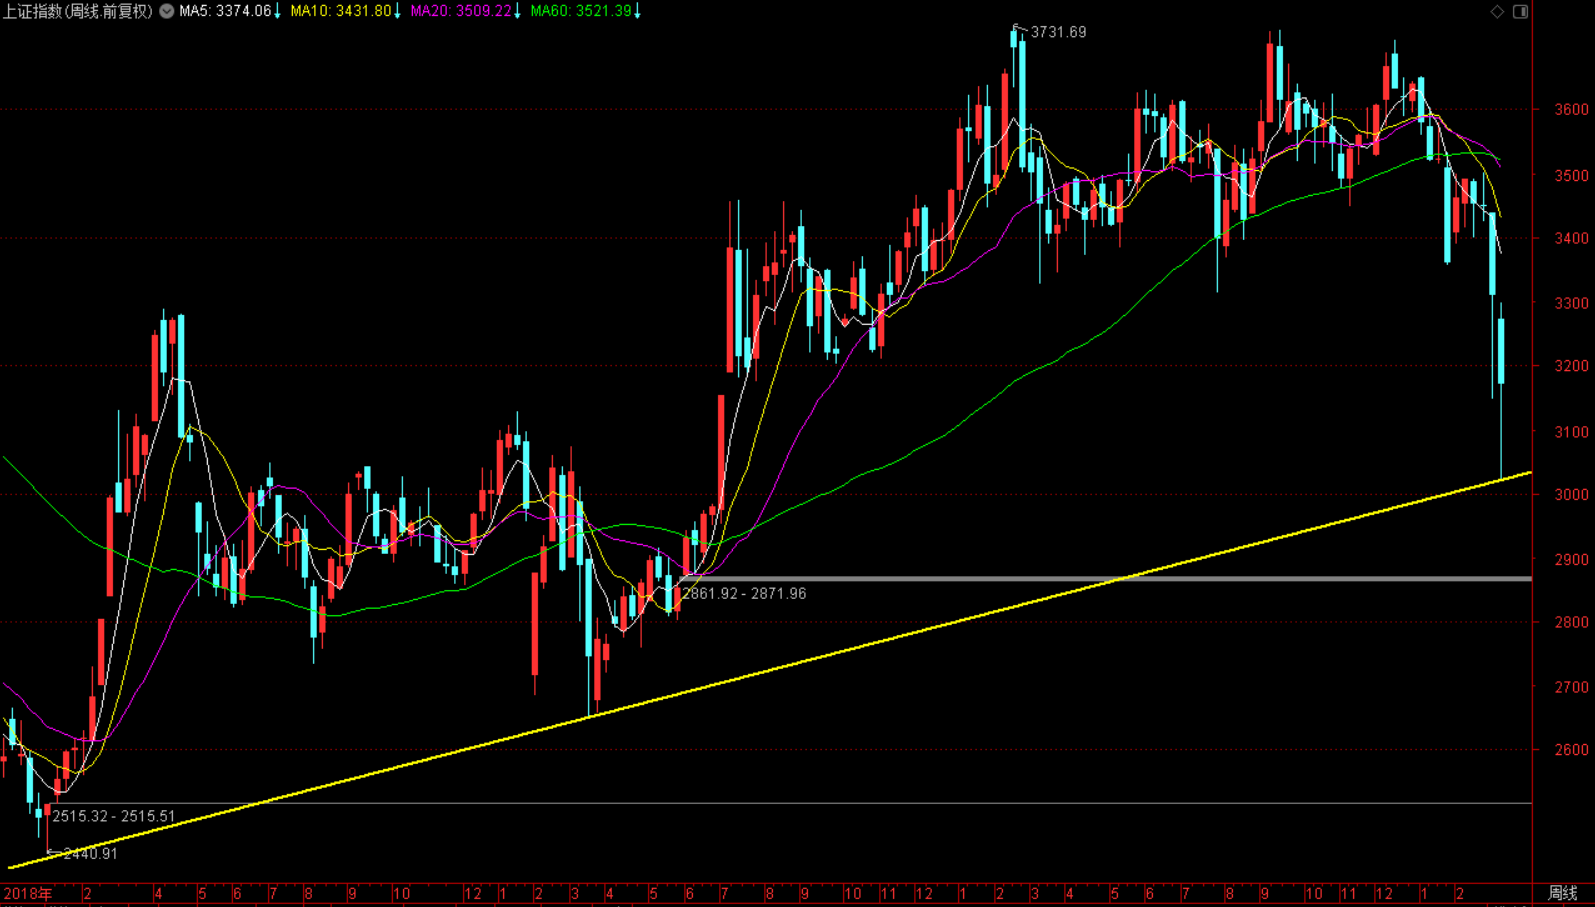Click the 3200 price axis label

click(x=1571, y=366)
